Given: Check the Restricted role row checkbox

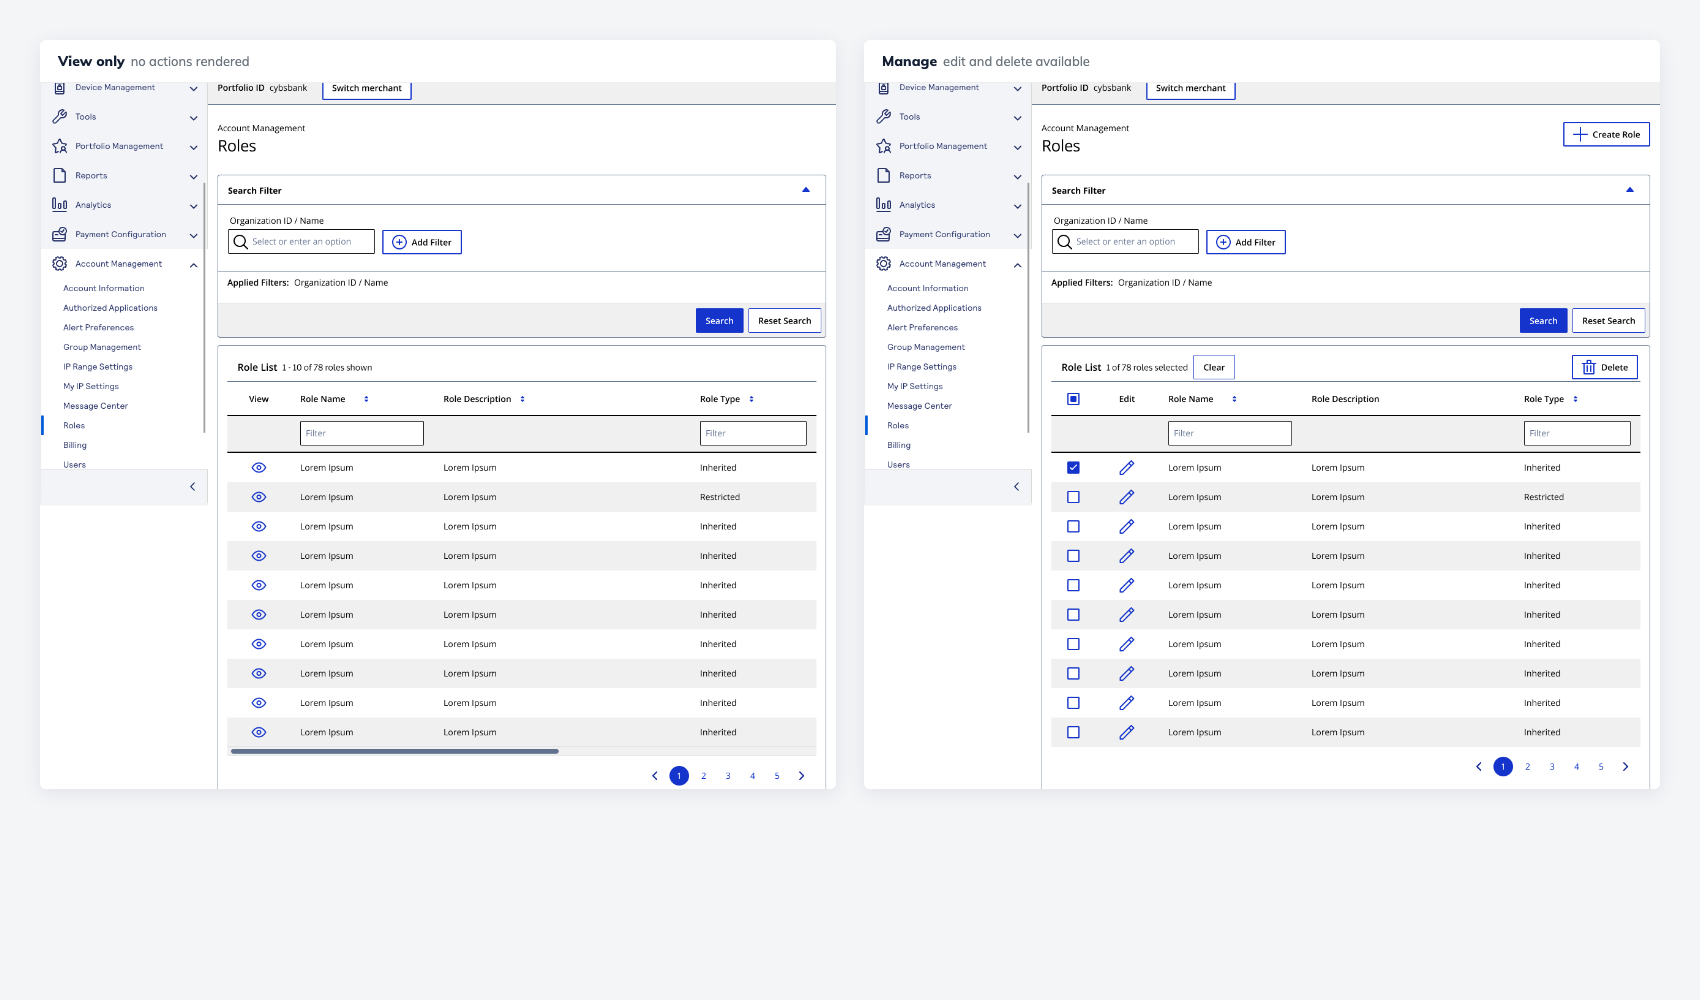Looking at the screenshot, I should [x=1073, y=497].
